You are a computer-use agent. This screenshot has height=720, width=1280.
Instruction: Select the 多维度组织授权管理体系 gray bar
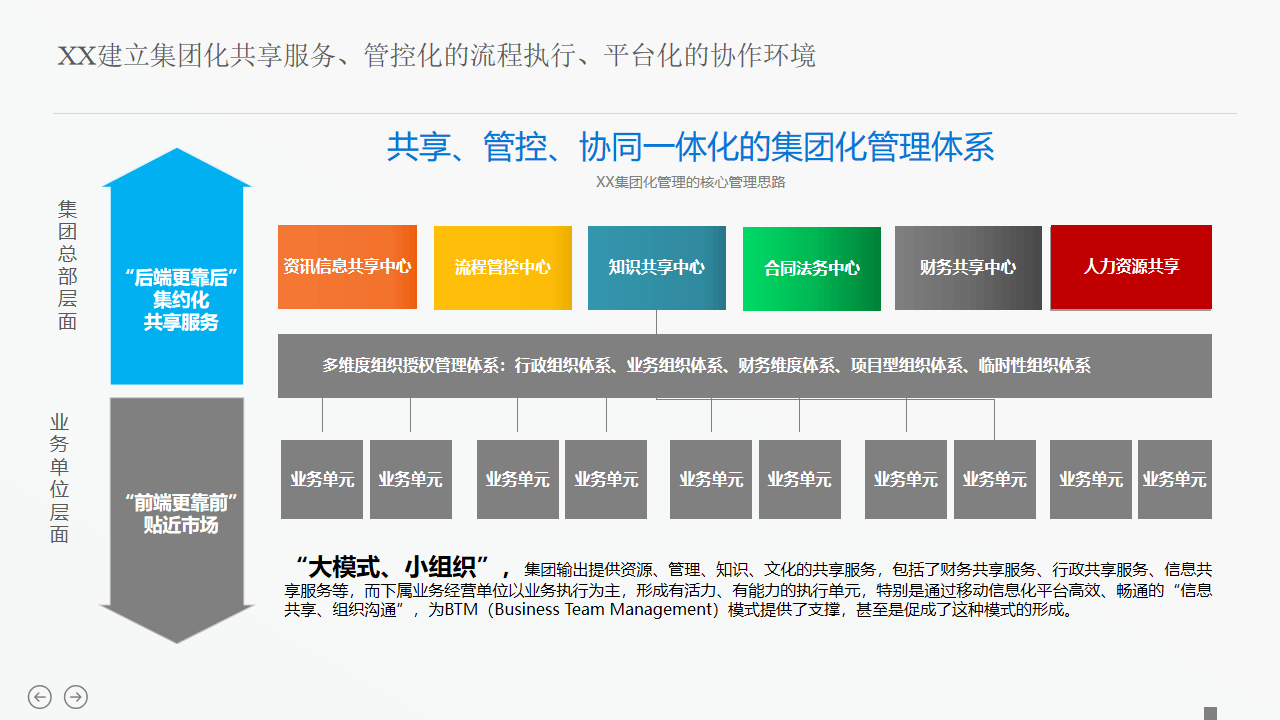(x=744, y=365)
